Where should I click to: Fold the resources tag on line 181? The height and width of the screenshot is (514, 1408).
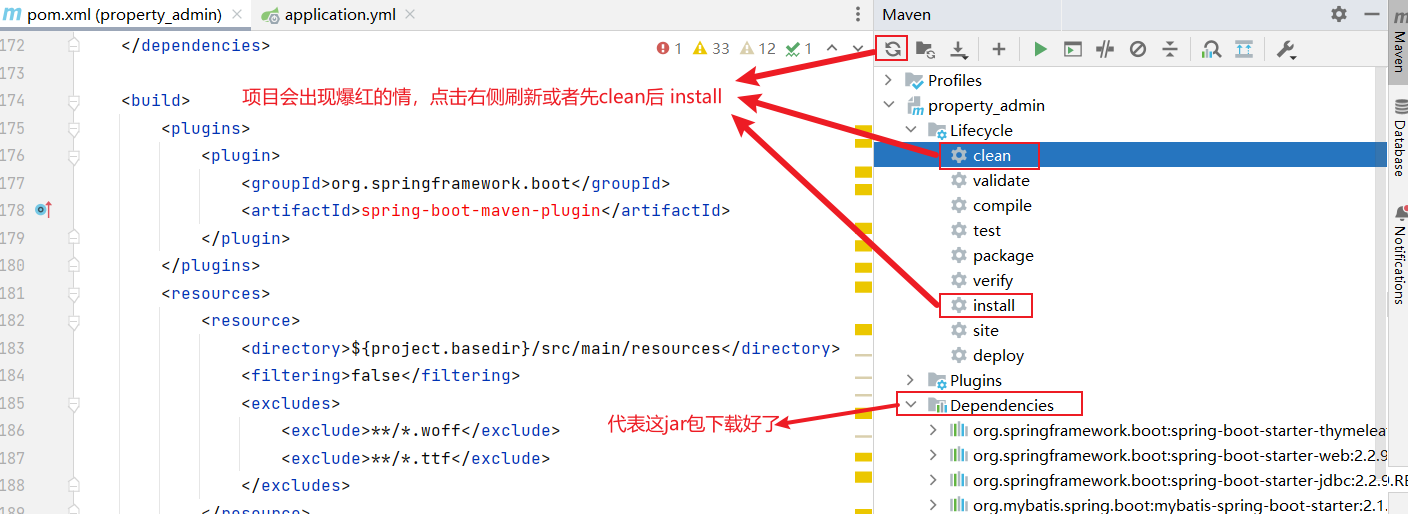[x=73, y=293]
